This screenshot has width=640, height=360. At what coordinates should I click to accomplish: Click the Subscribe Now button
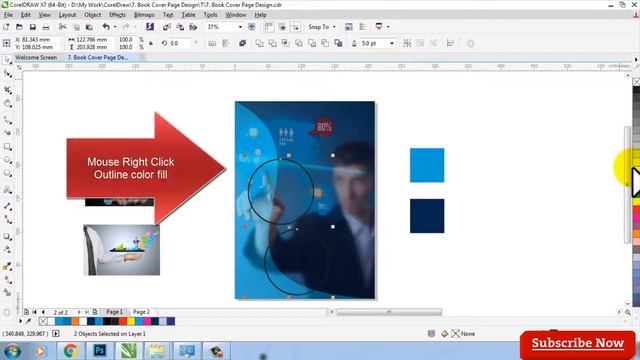(x=578, y=344)
